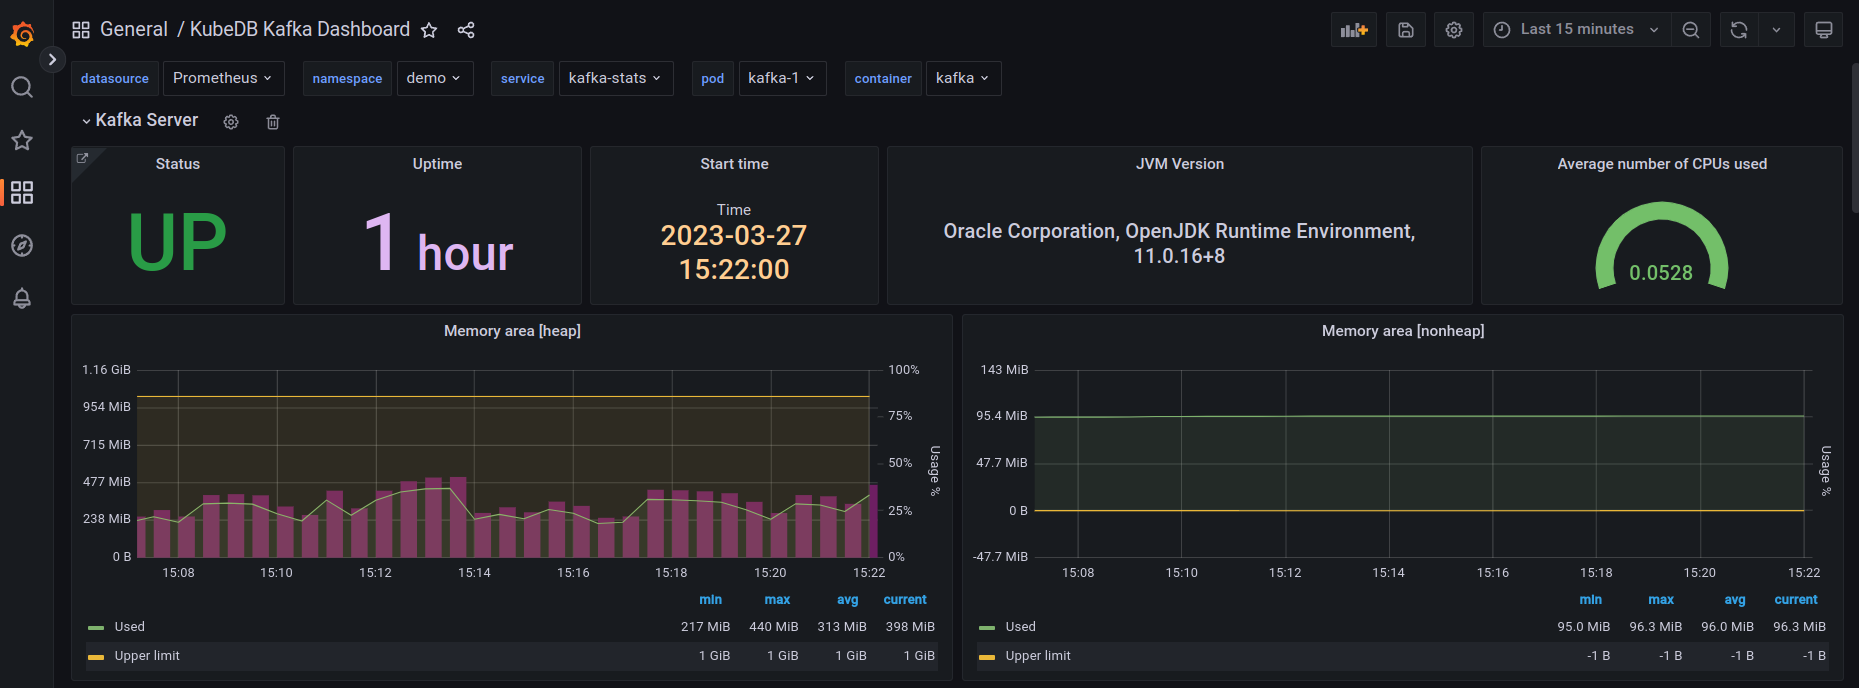Toggle the Used series in heap legend
Screen dimensions: 1859x688
point(130,627)
